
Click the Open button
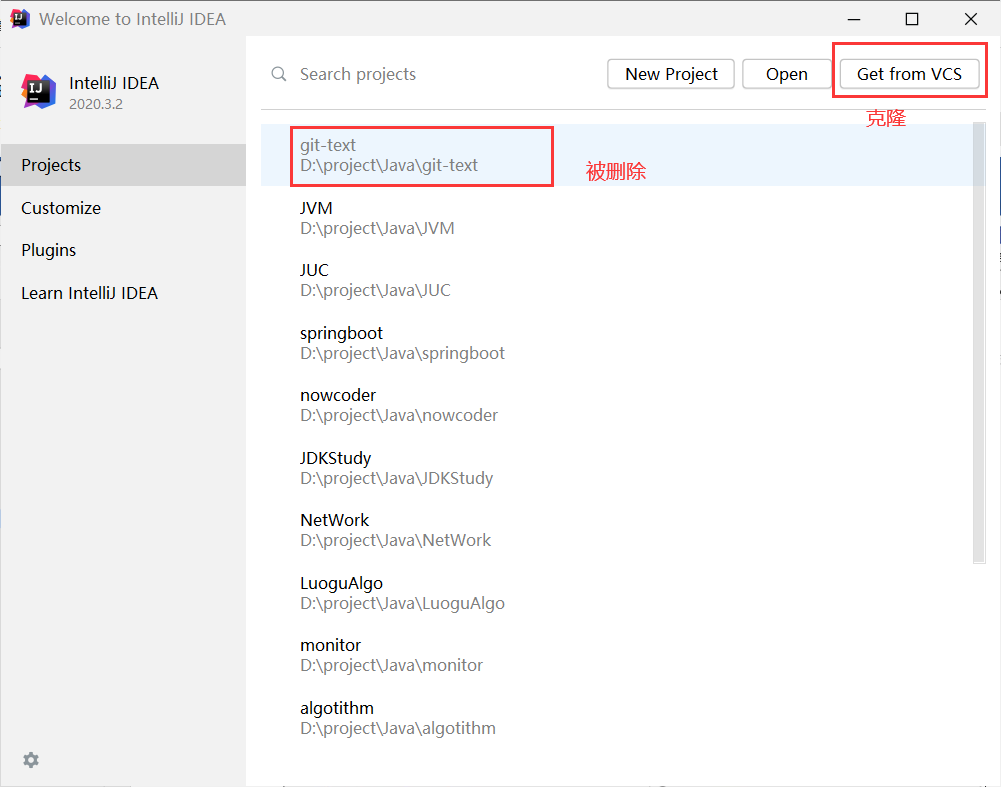786,74
